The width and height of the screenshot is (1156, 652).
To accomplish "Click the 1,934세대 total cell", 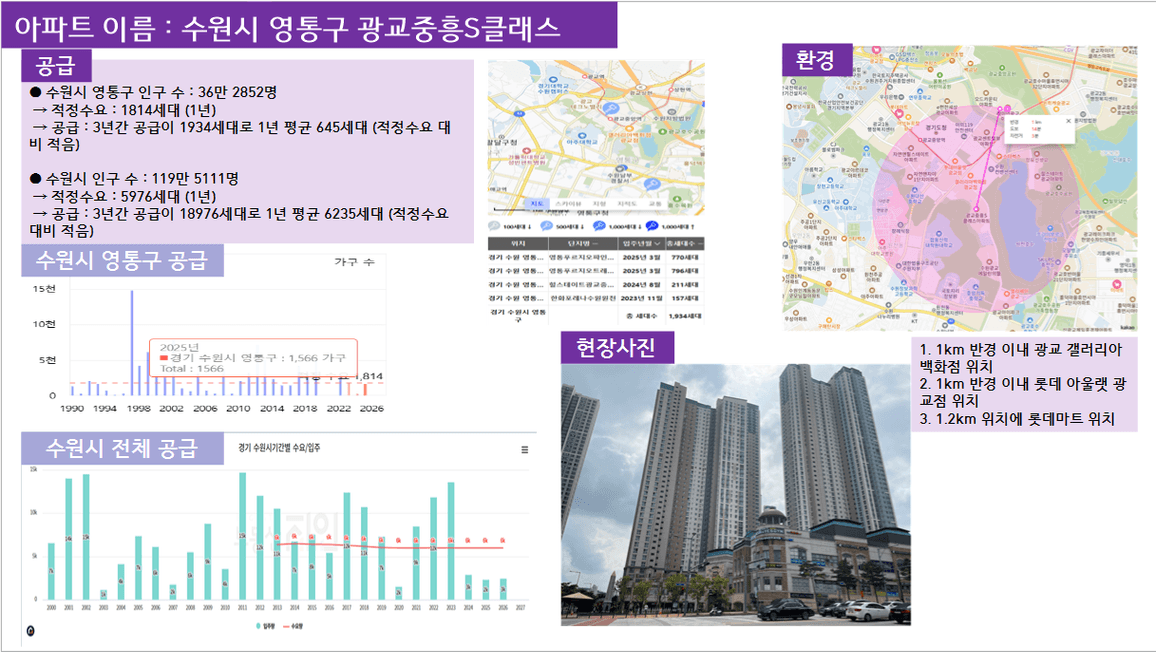I will point(685,316).
